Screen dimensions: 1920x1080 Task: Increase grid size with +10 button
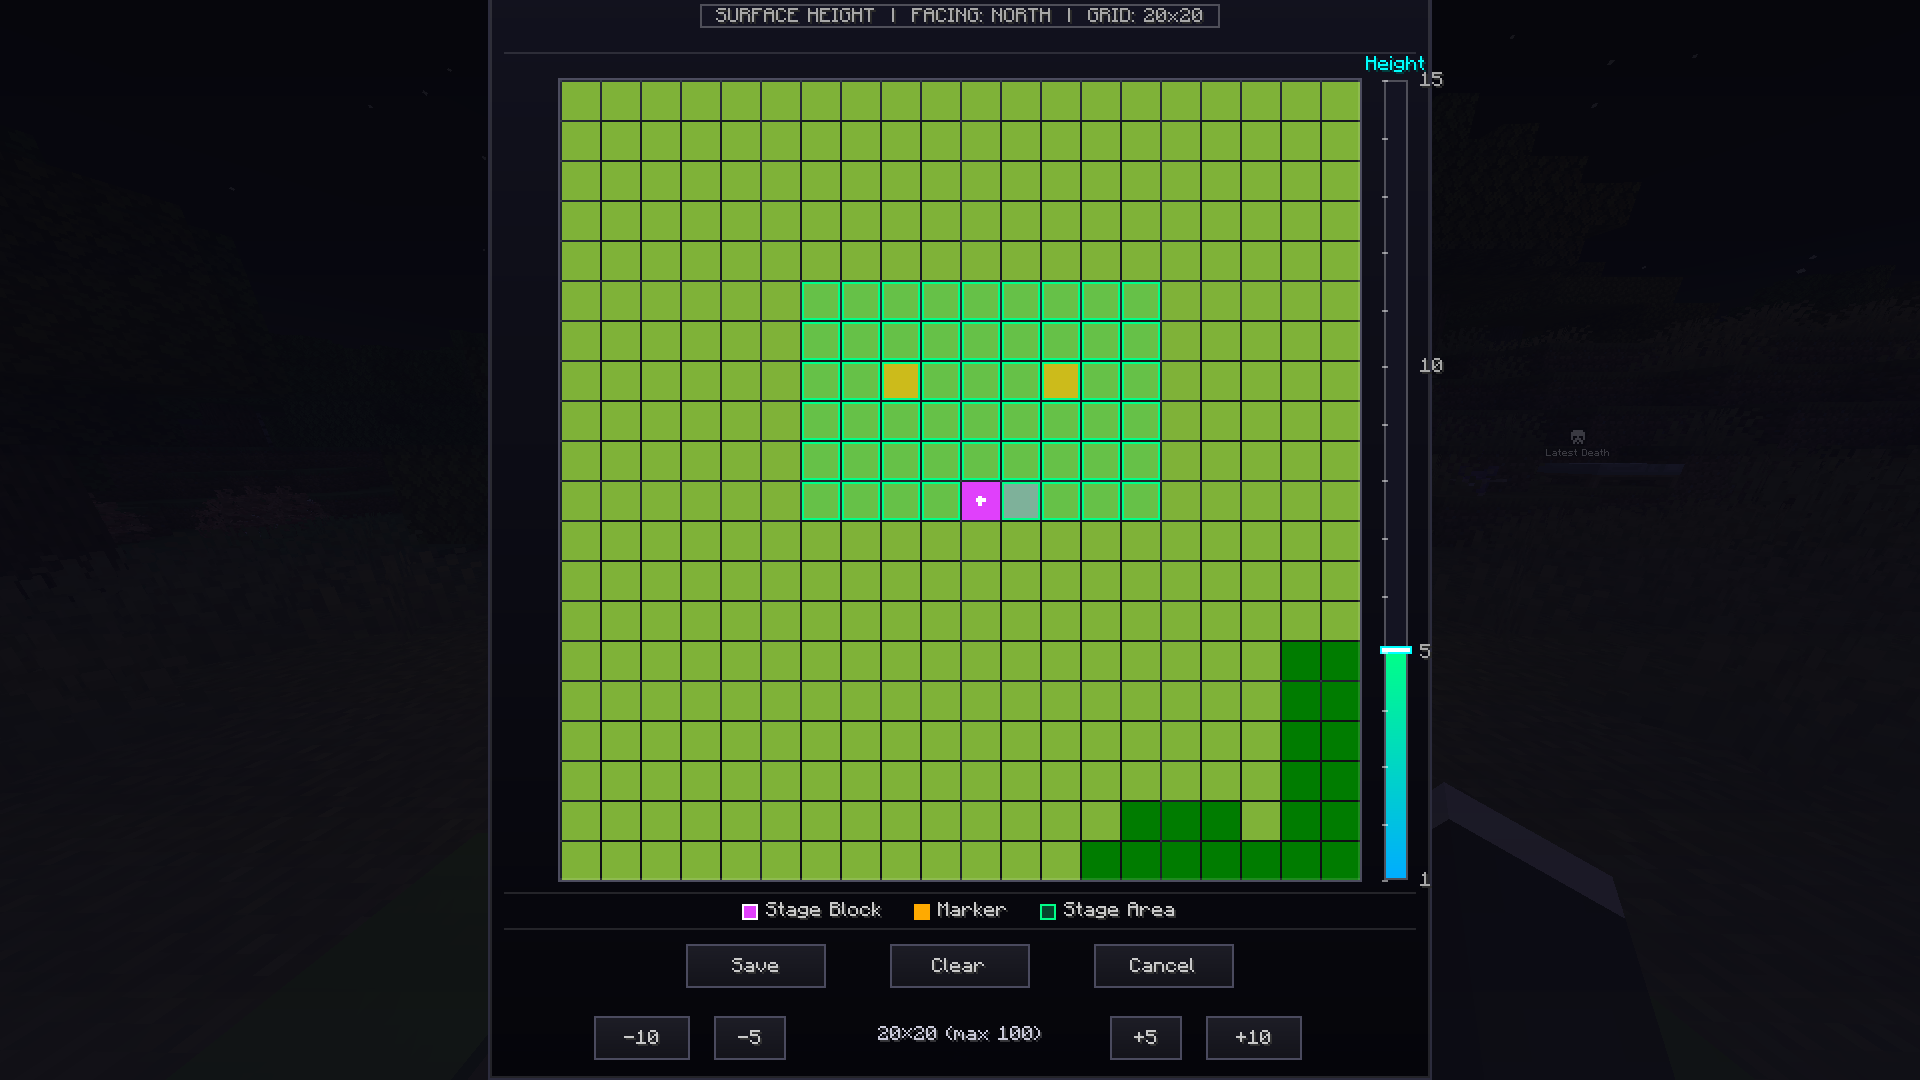coord(1253,1038)
